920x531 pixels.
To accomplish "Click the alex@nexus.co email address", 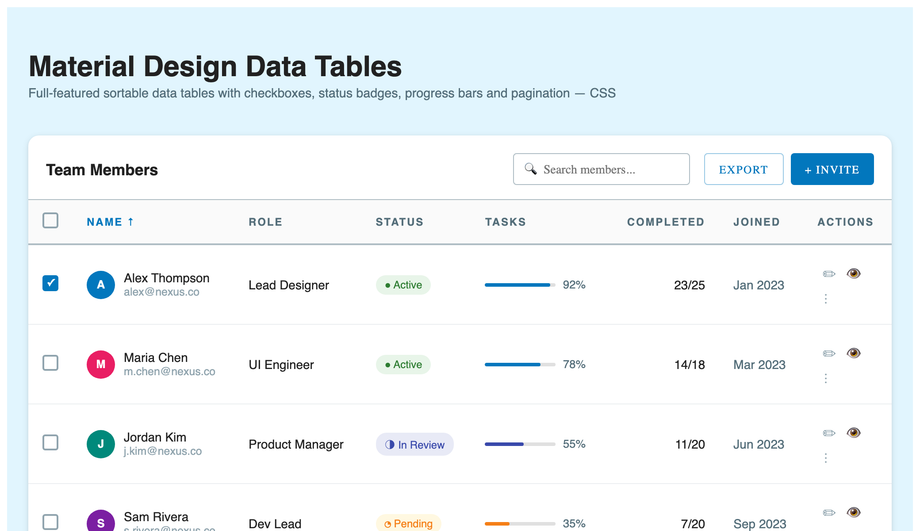I will coord(161,292).
